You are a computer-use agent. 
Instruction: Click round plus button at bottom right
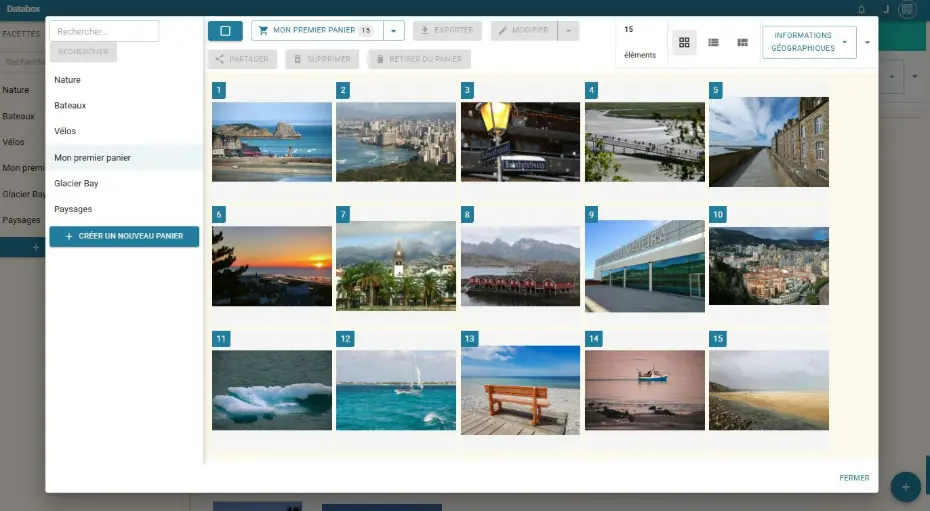[905, 487]
